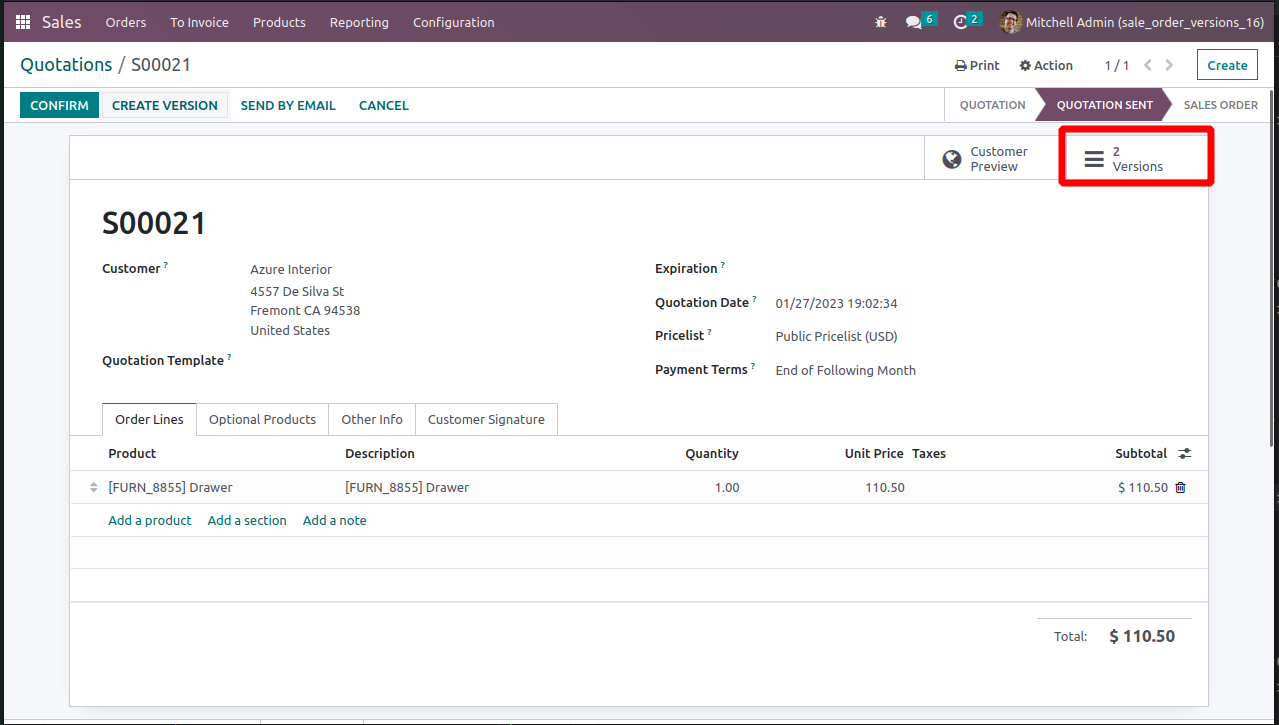Image resolution: width=1279 pixels, height=725 pixels.
Task: Open the Reporting menu
Action: tap(359, 22)
